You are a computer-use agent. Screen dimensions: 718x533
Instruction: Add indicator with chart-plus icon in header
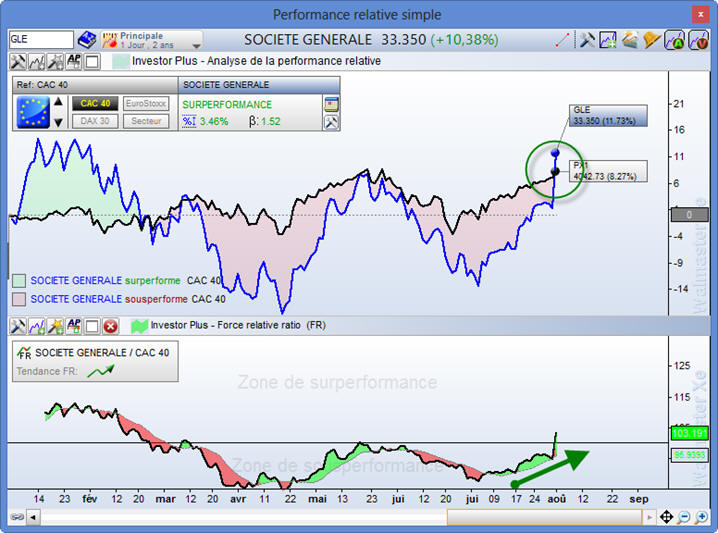coord(608,40)
